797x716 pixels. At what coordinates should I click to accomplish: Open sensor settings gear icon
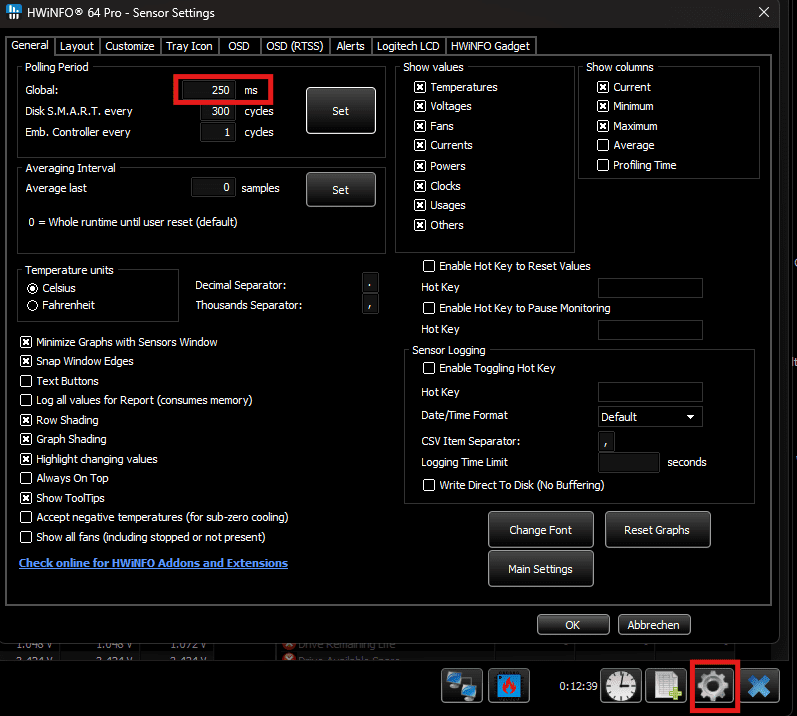(713, 686)
